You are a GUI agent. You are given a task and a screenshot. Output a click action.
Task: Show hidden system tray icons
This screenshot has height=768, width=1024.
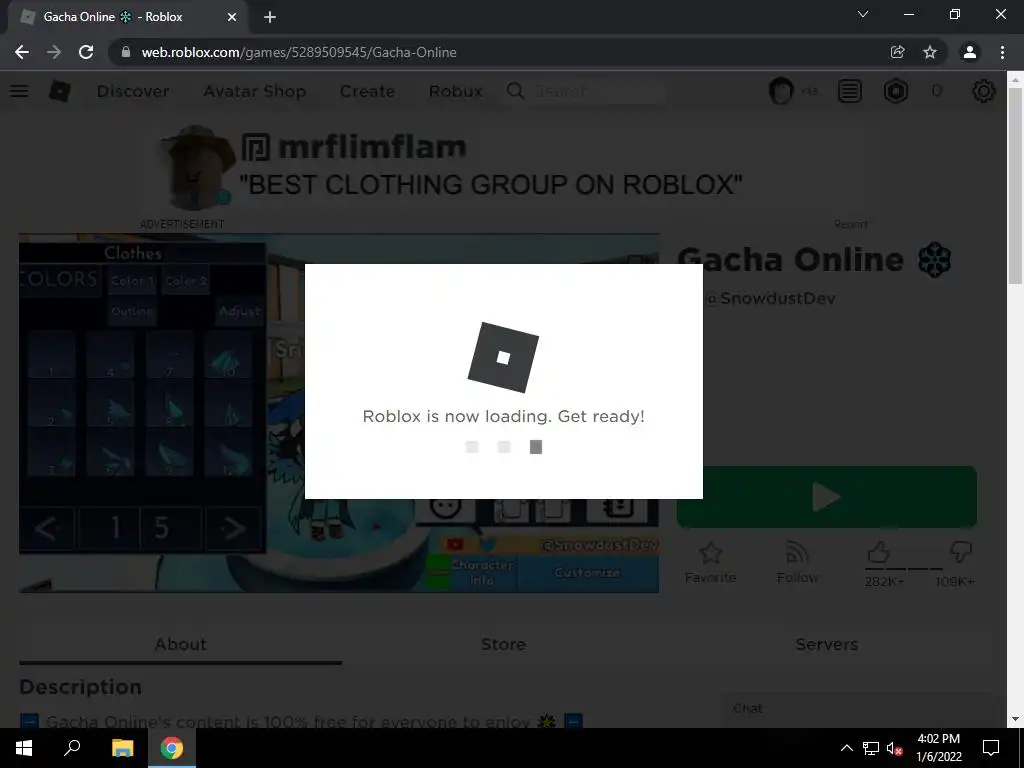tap(846, 748)
